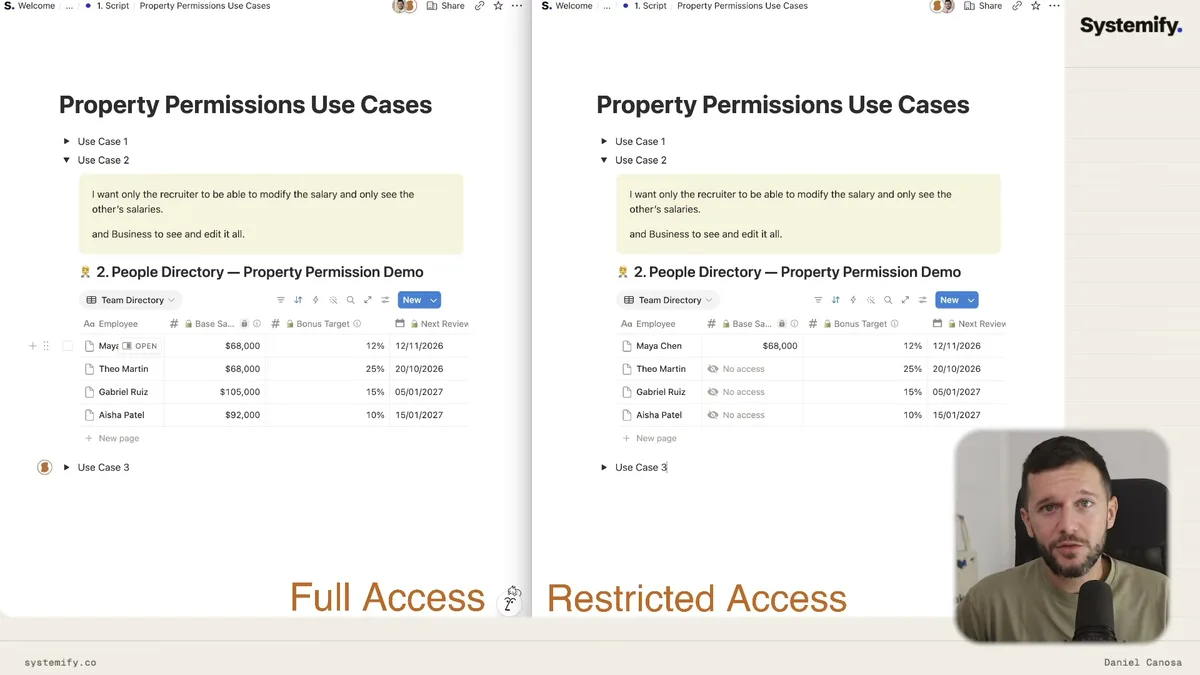Click the ellipsis breadcrumb in left window

click(69, 6)
